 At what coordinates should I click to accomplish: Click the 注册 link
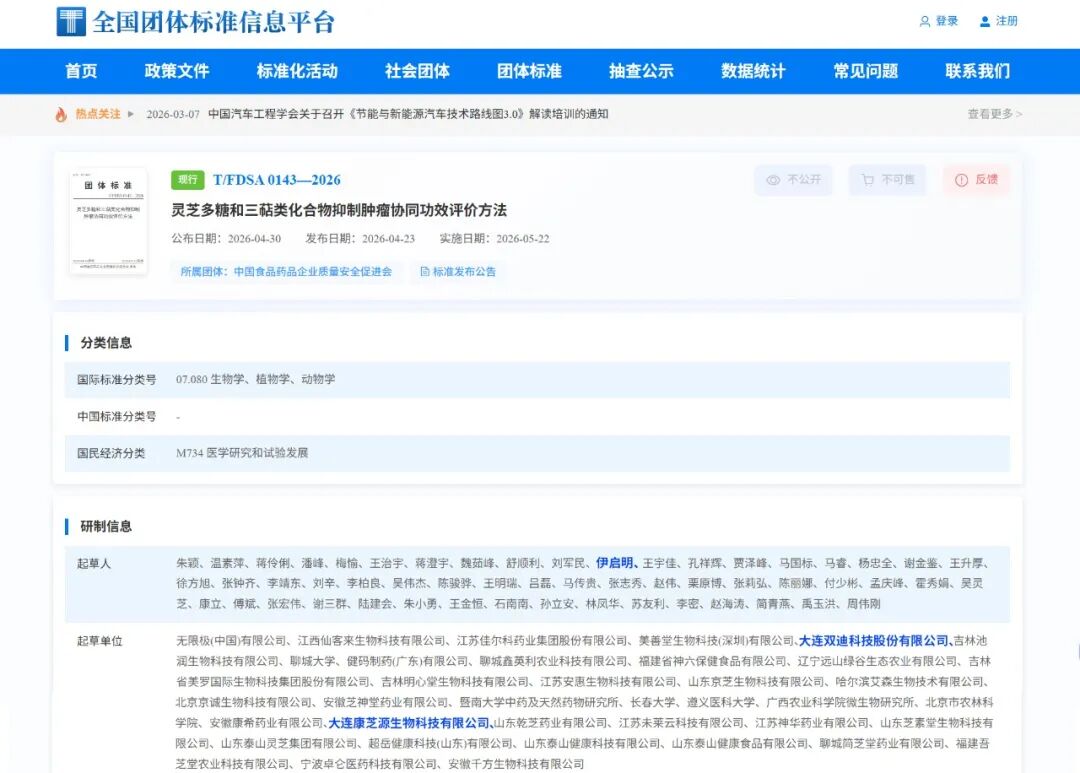[1006, 21]
